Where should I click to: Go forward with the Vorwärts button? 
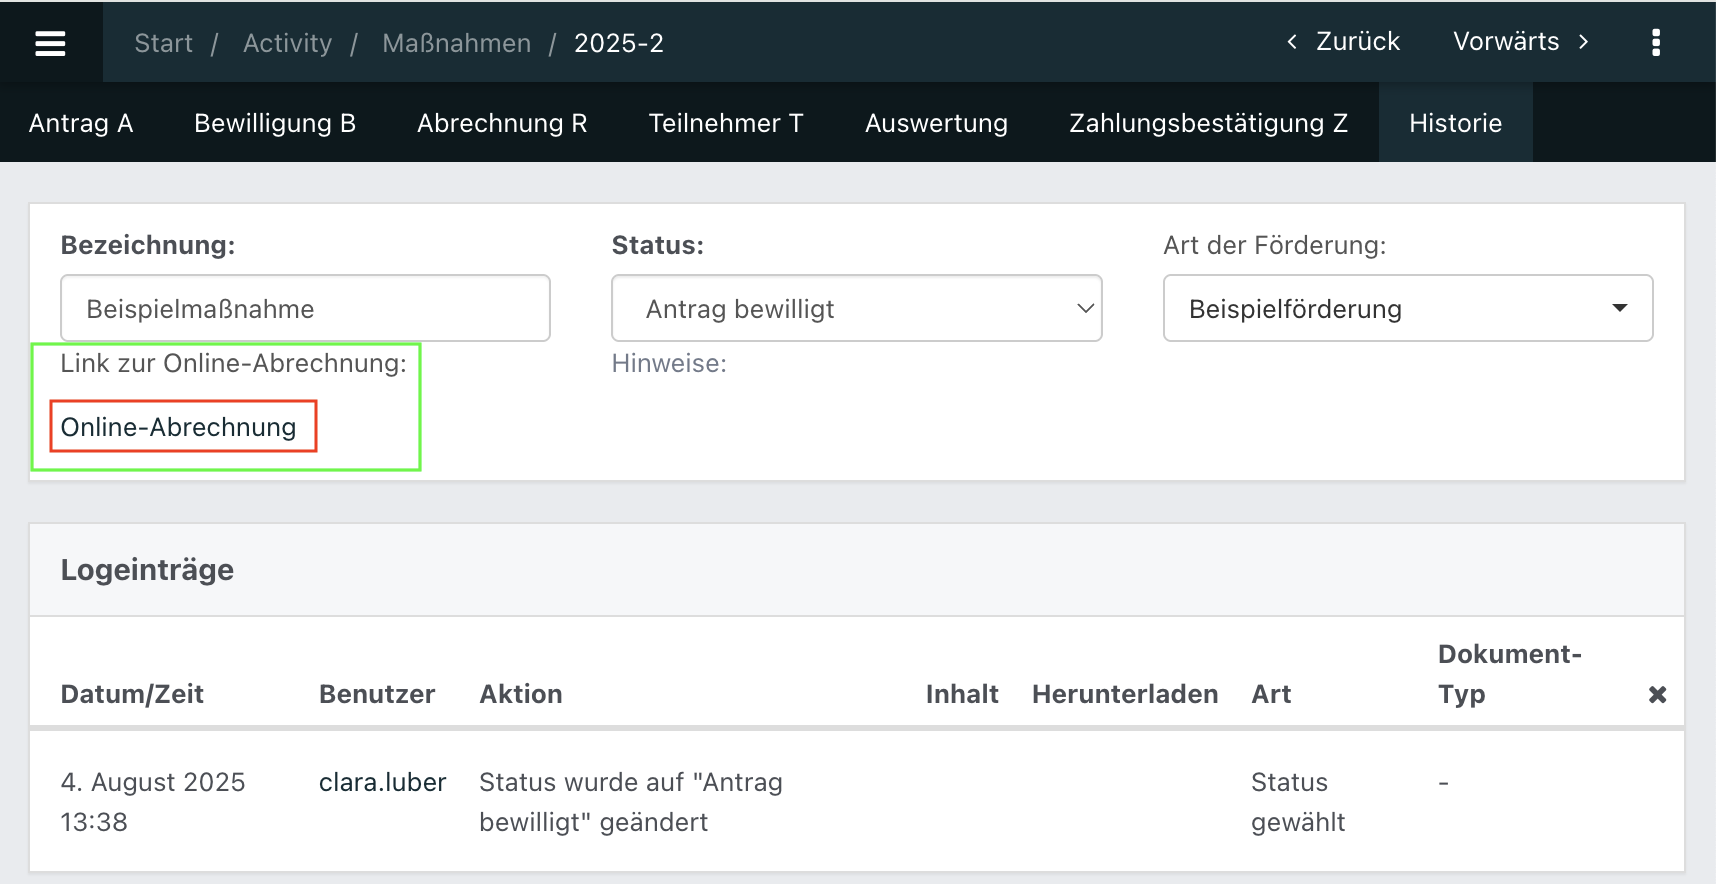[1520, 41]
